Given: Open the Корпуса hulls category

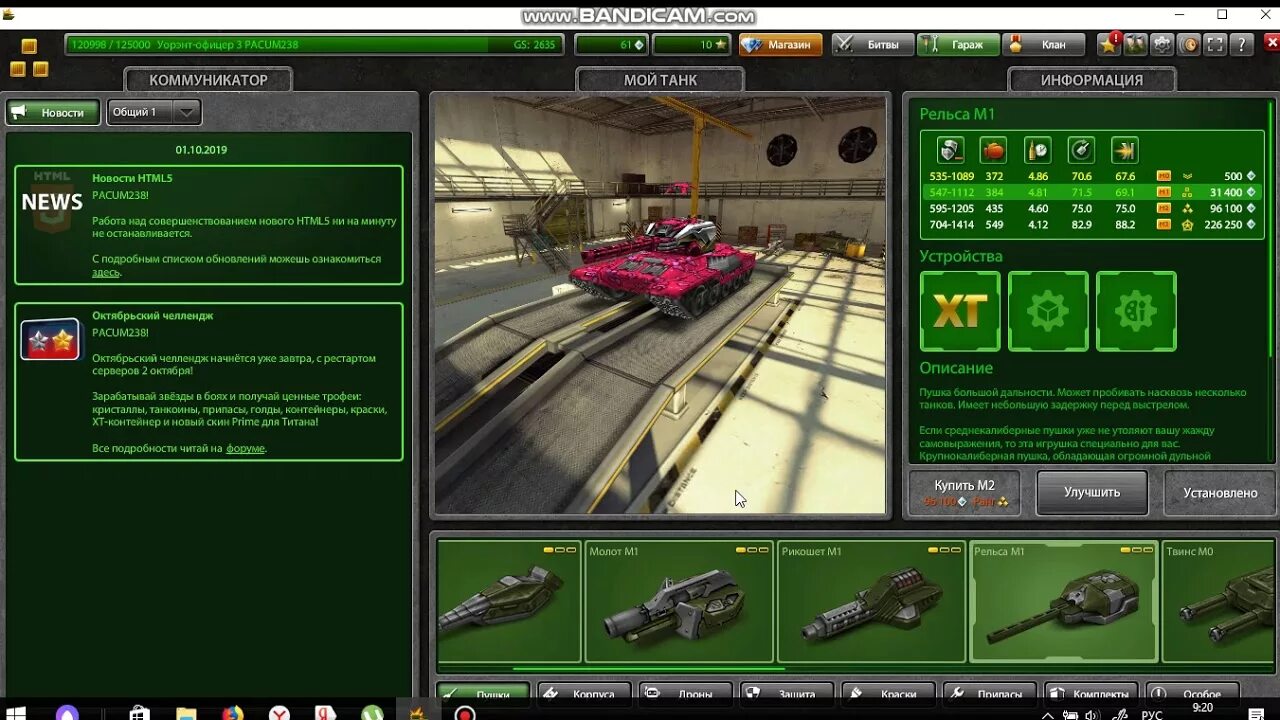Looking at the screenshot, I should (x=585, y=693).
